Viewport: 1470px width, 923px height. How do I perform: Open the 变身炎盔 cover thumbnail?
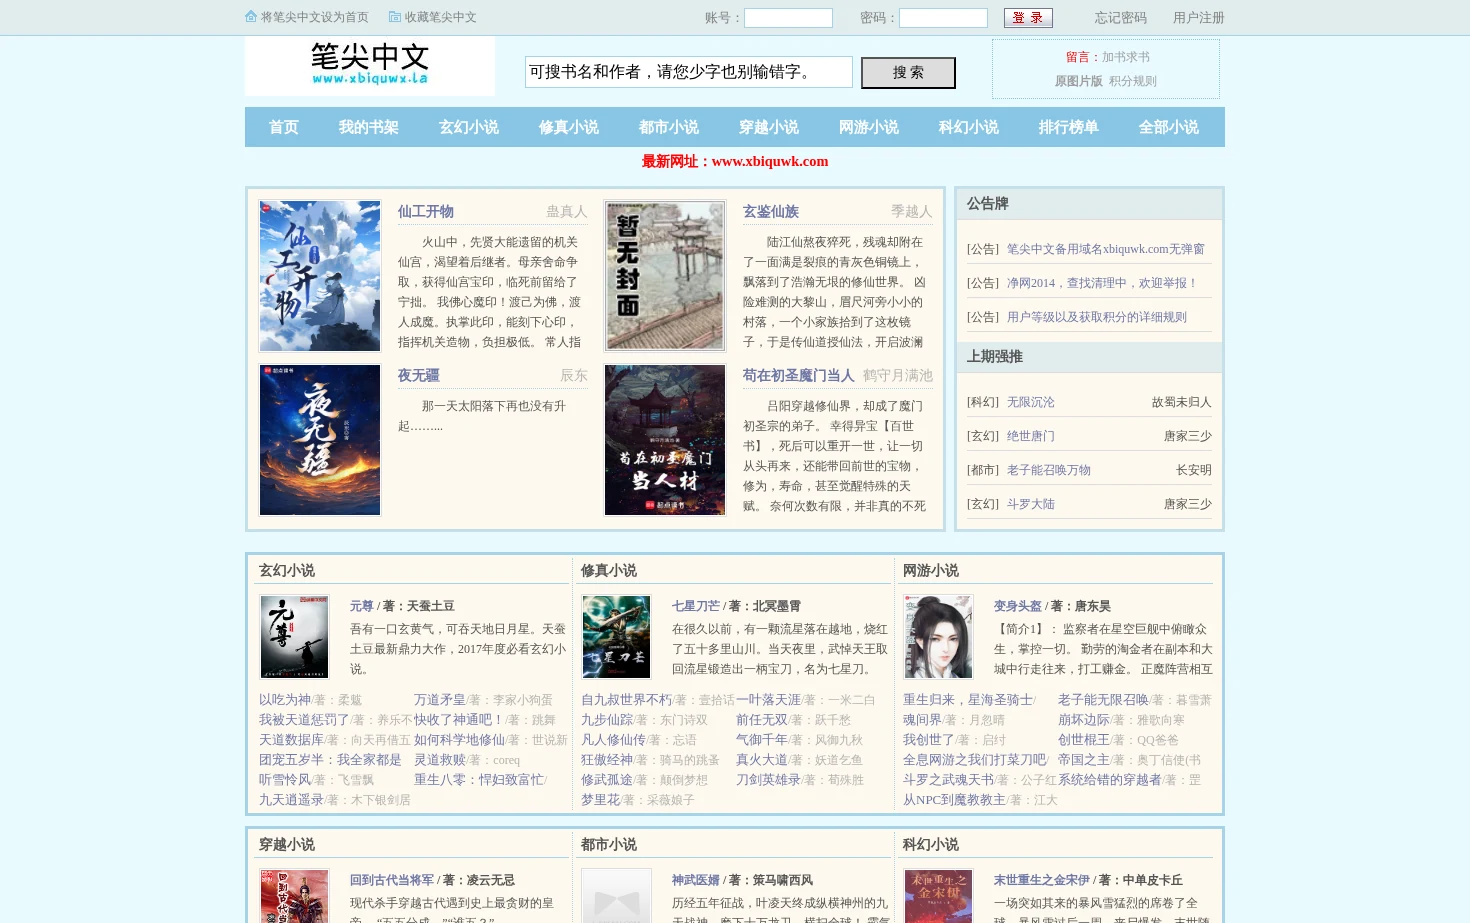[938, 637]
